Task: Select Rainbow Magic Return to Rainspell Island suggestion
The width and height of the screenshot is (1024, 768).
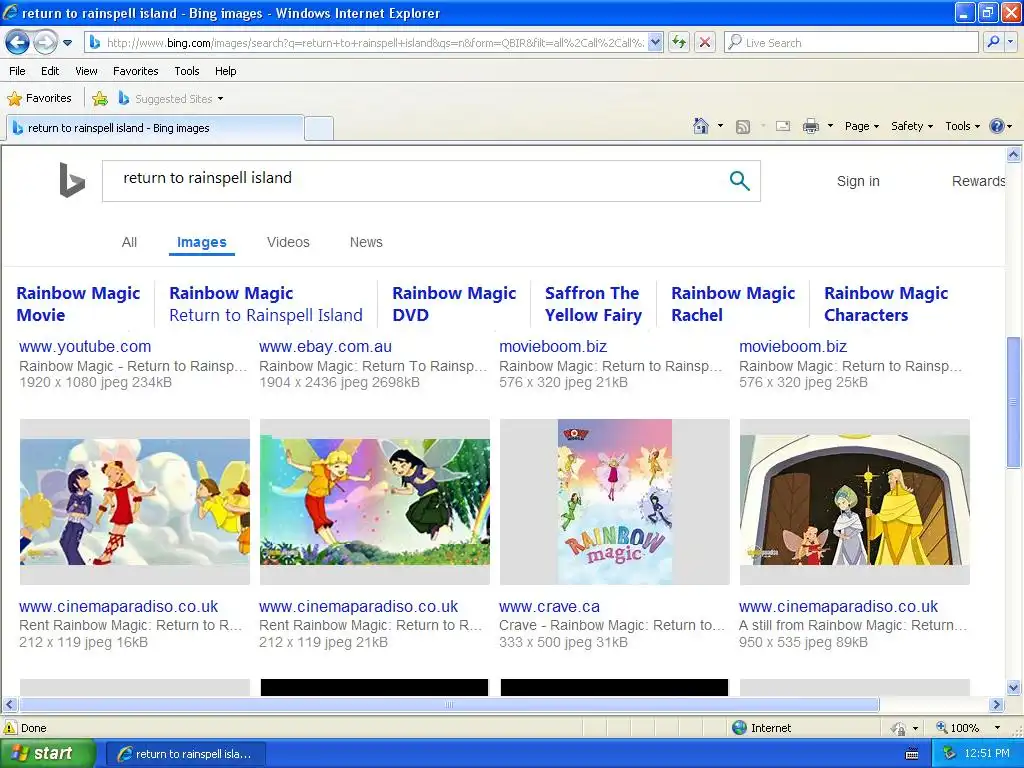Action: click(x=266, y=304)
